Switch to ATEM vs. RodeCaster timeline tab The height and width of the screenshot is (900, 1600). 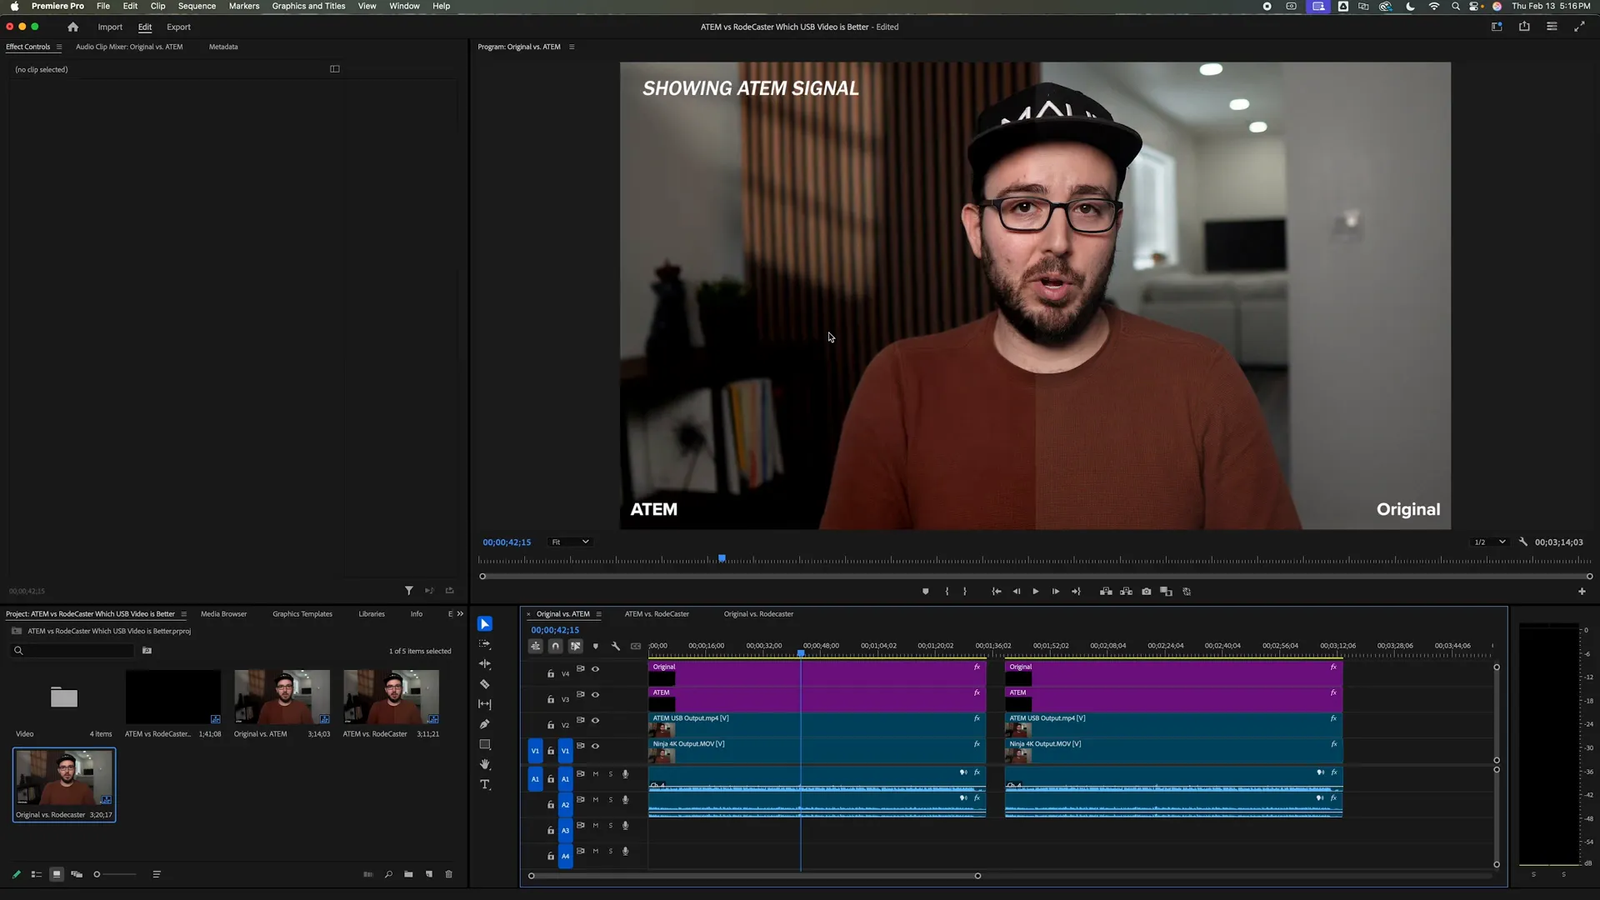(657, 614)
